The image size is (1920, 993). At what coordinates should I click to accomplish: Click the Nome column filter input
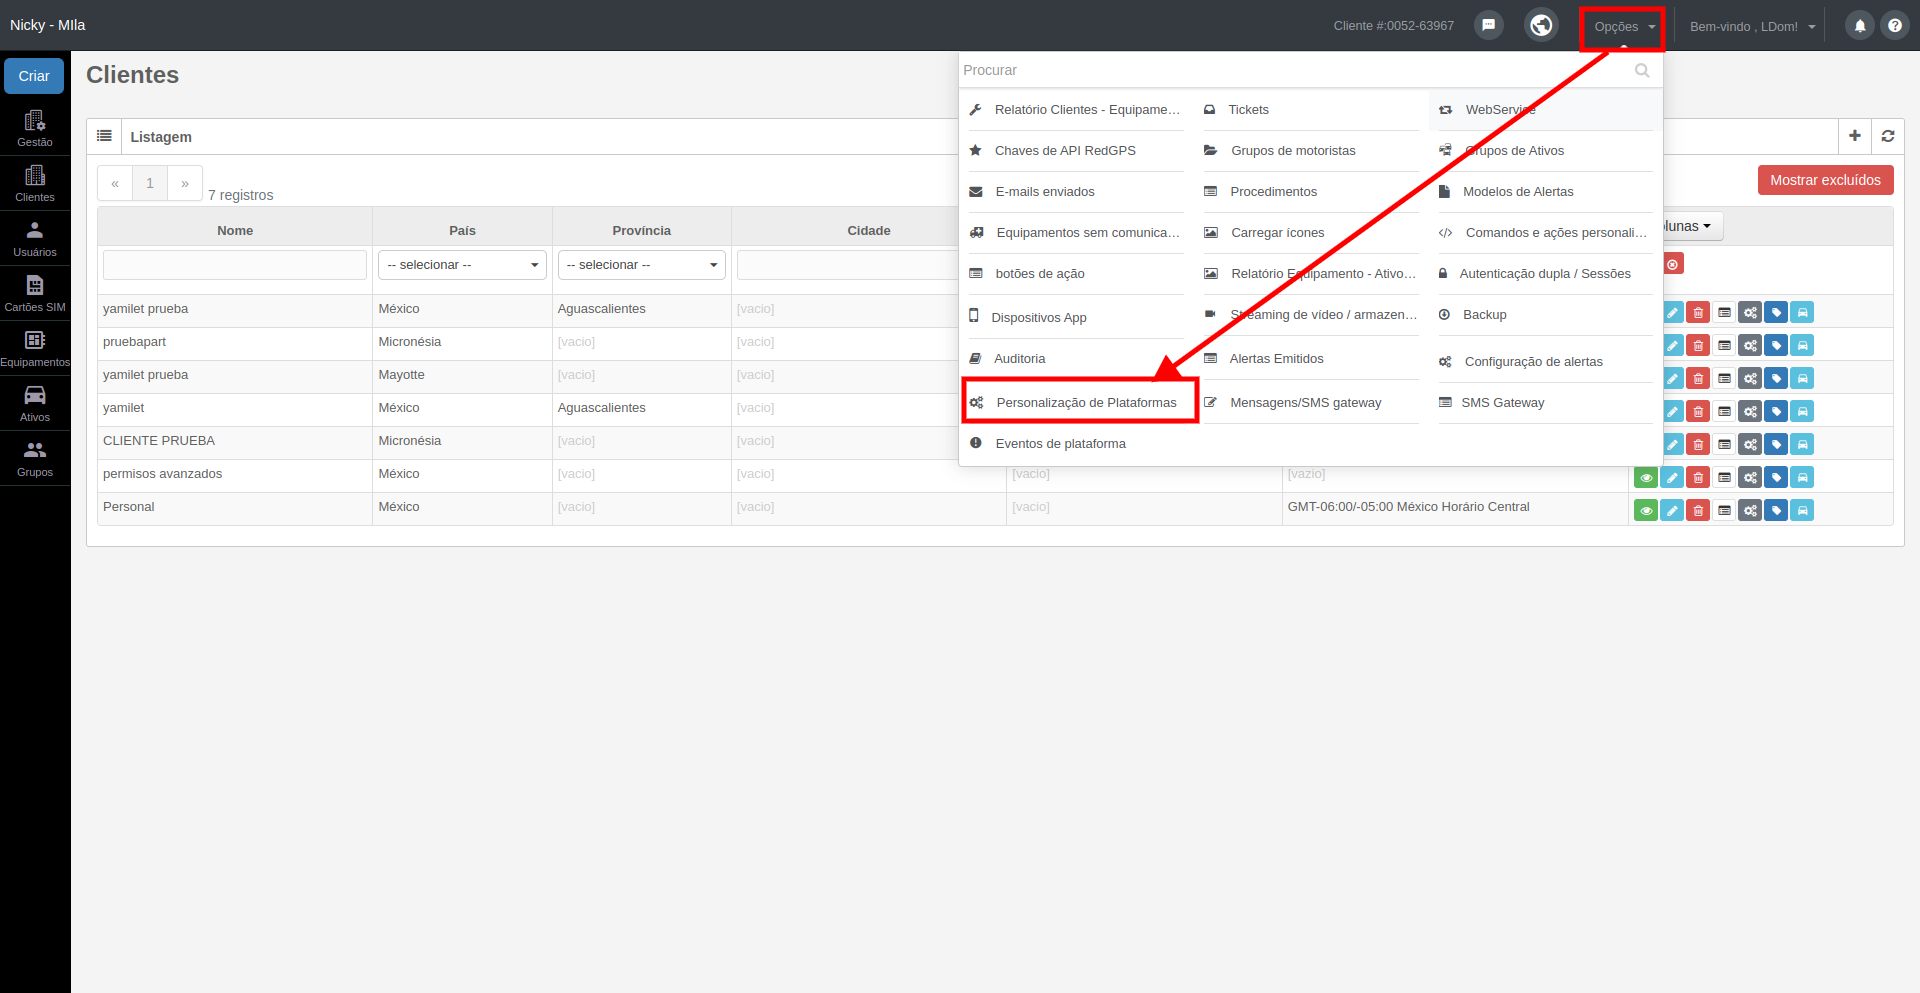(235, 265)
